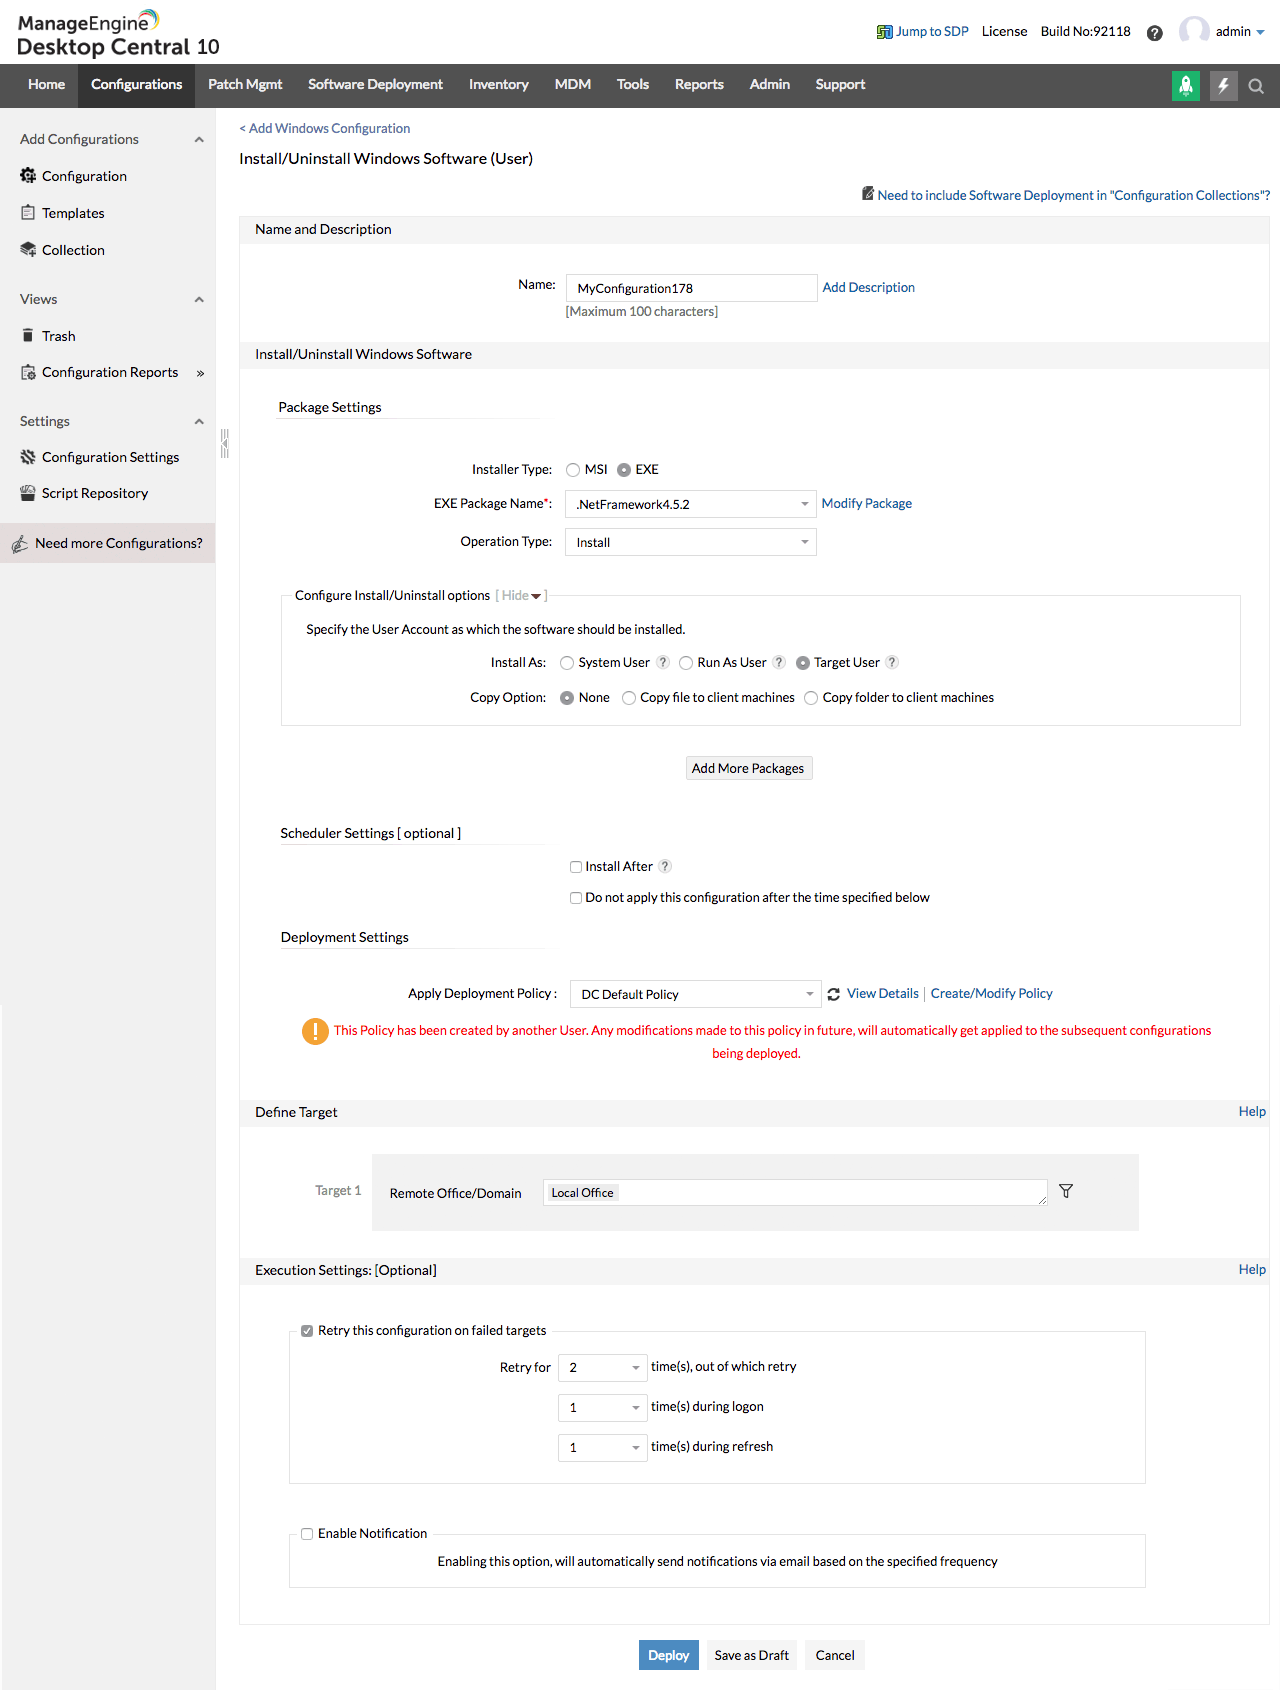The image size is (1280, 1690).
Task: Choose Target User option
Action: click(803, 663)
